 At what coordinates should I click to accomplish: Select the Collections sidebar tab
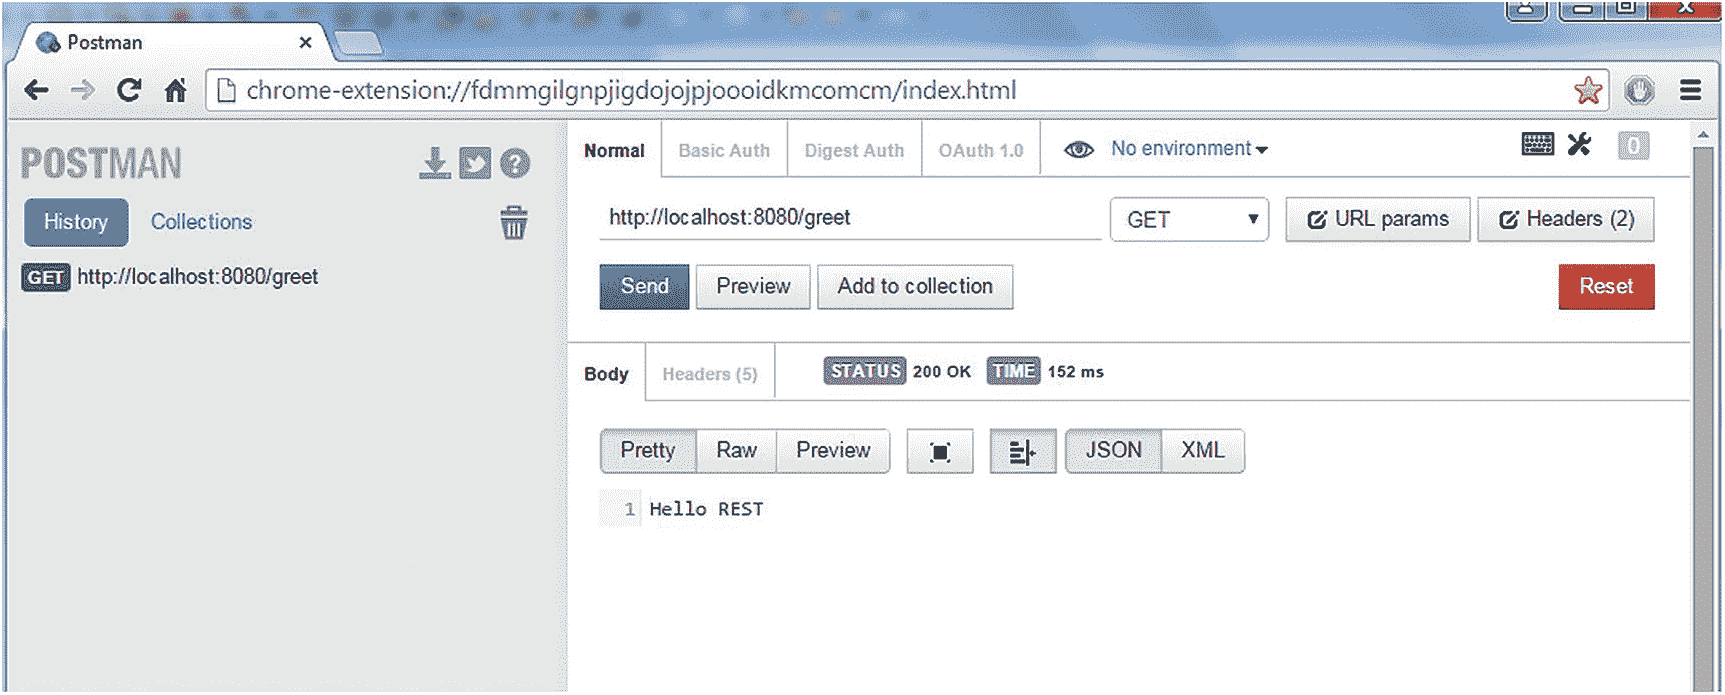(201, 222)
